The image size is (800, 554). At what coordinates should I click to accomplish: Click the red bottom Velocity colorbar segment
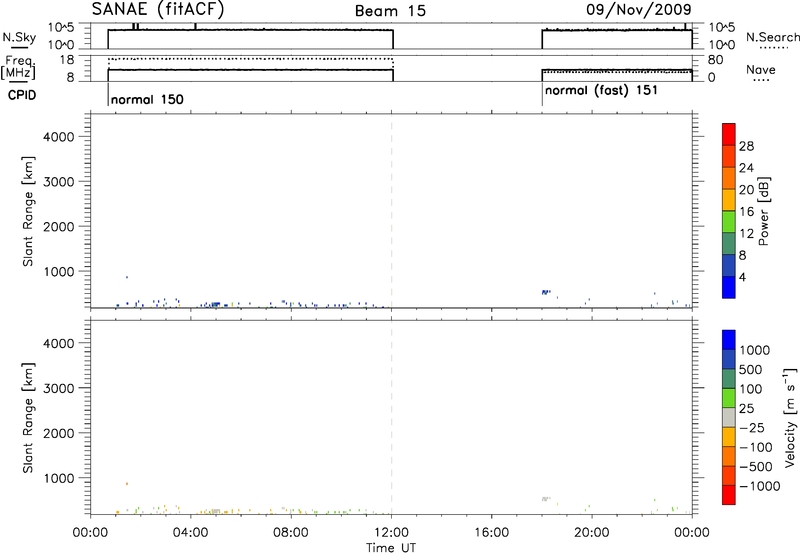729,495
